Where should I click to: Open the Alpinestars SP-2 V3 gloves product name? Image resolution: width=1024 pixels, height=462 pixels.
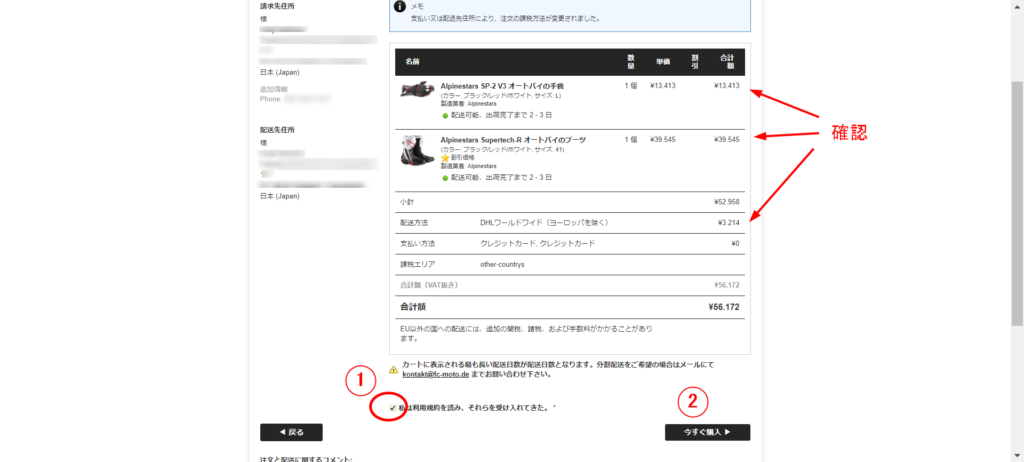(502, 86)
